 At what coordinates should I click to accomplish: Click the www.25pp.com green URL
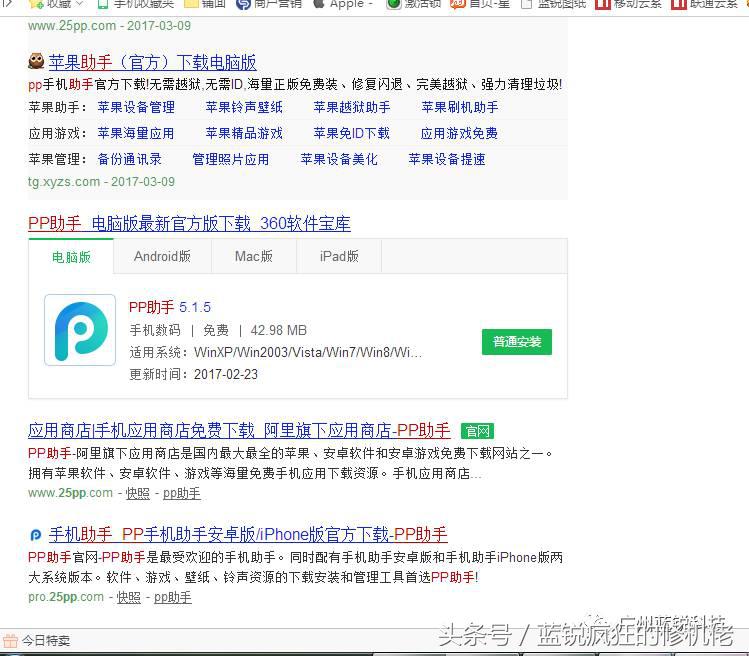[71, 493]
